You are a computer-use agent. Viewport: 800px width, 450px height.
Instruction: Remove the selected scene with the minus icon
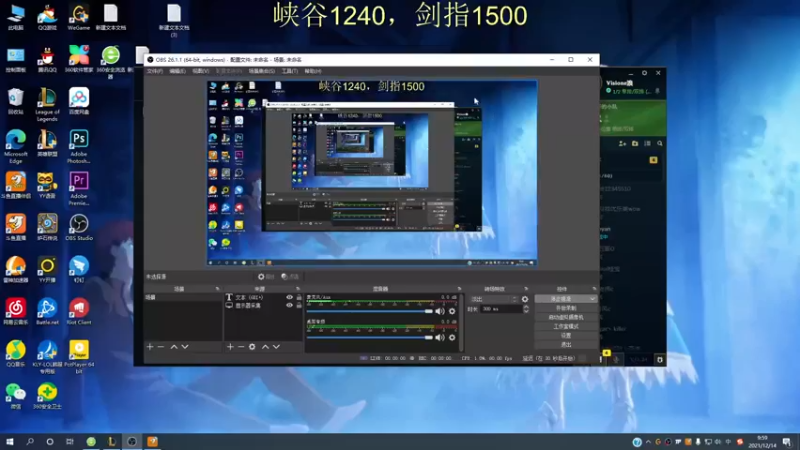(x=161, y=347)
